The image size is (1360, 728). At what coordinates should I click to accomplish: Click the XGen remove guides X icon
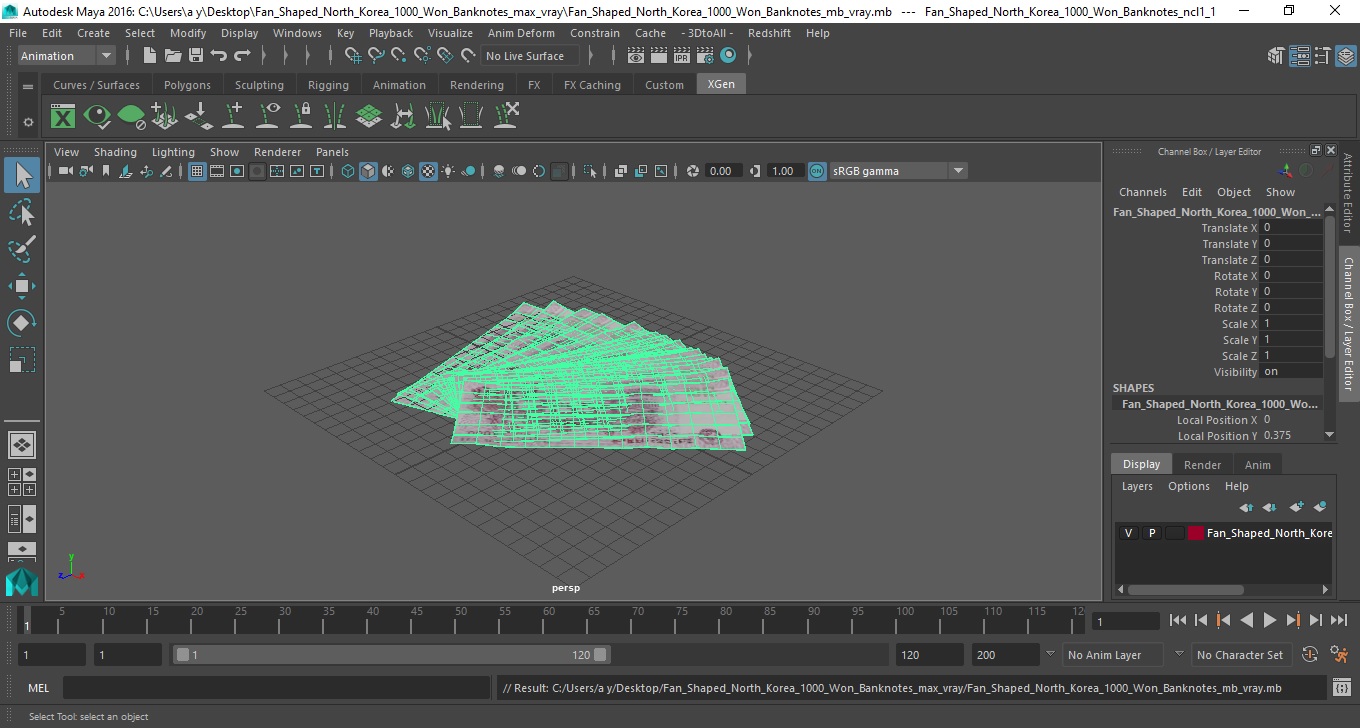(506, 117)
